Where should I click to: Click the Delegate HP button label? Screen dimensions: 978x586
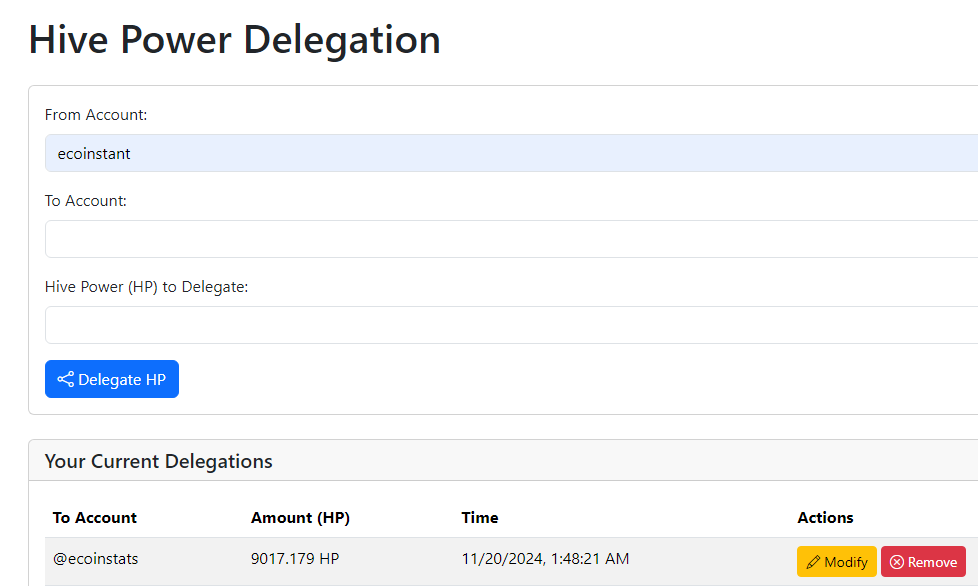[122, 380]
